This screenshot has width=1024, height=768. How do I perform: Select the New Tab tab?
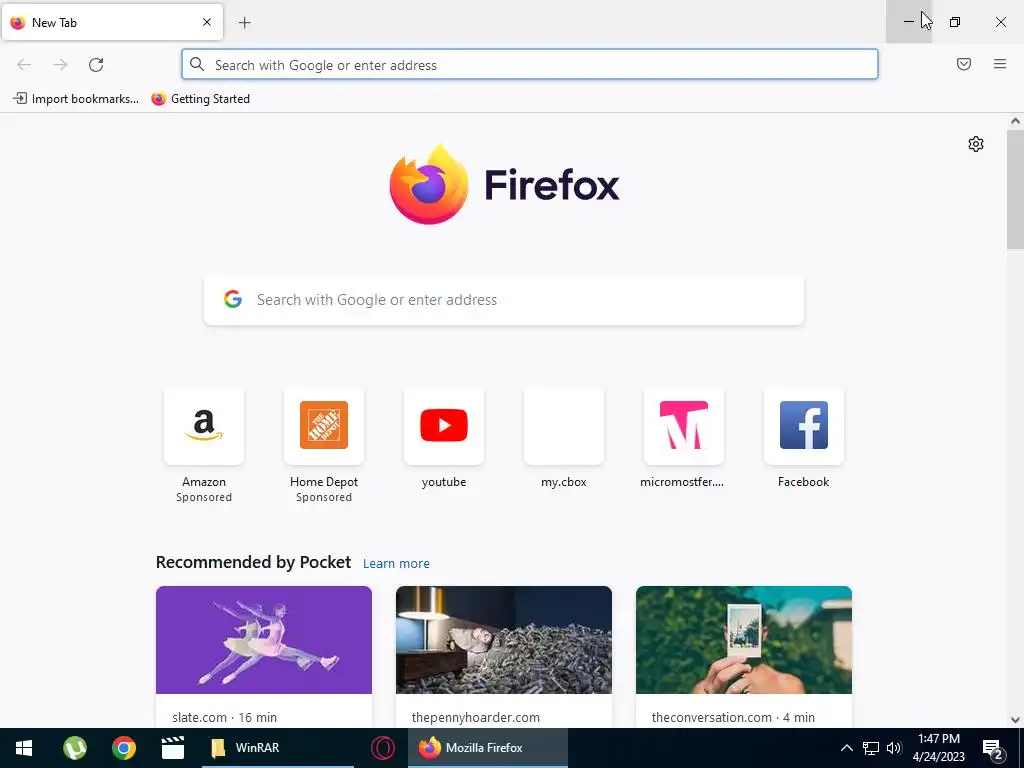click(x=112, y=22)
